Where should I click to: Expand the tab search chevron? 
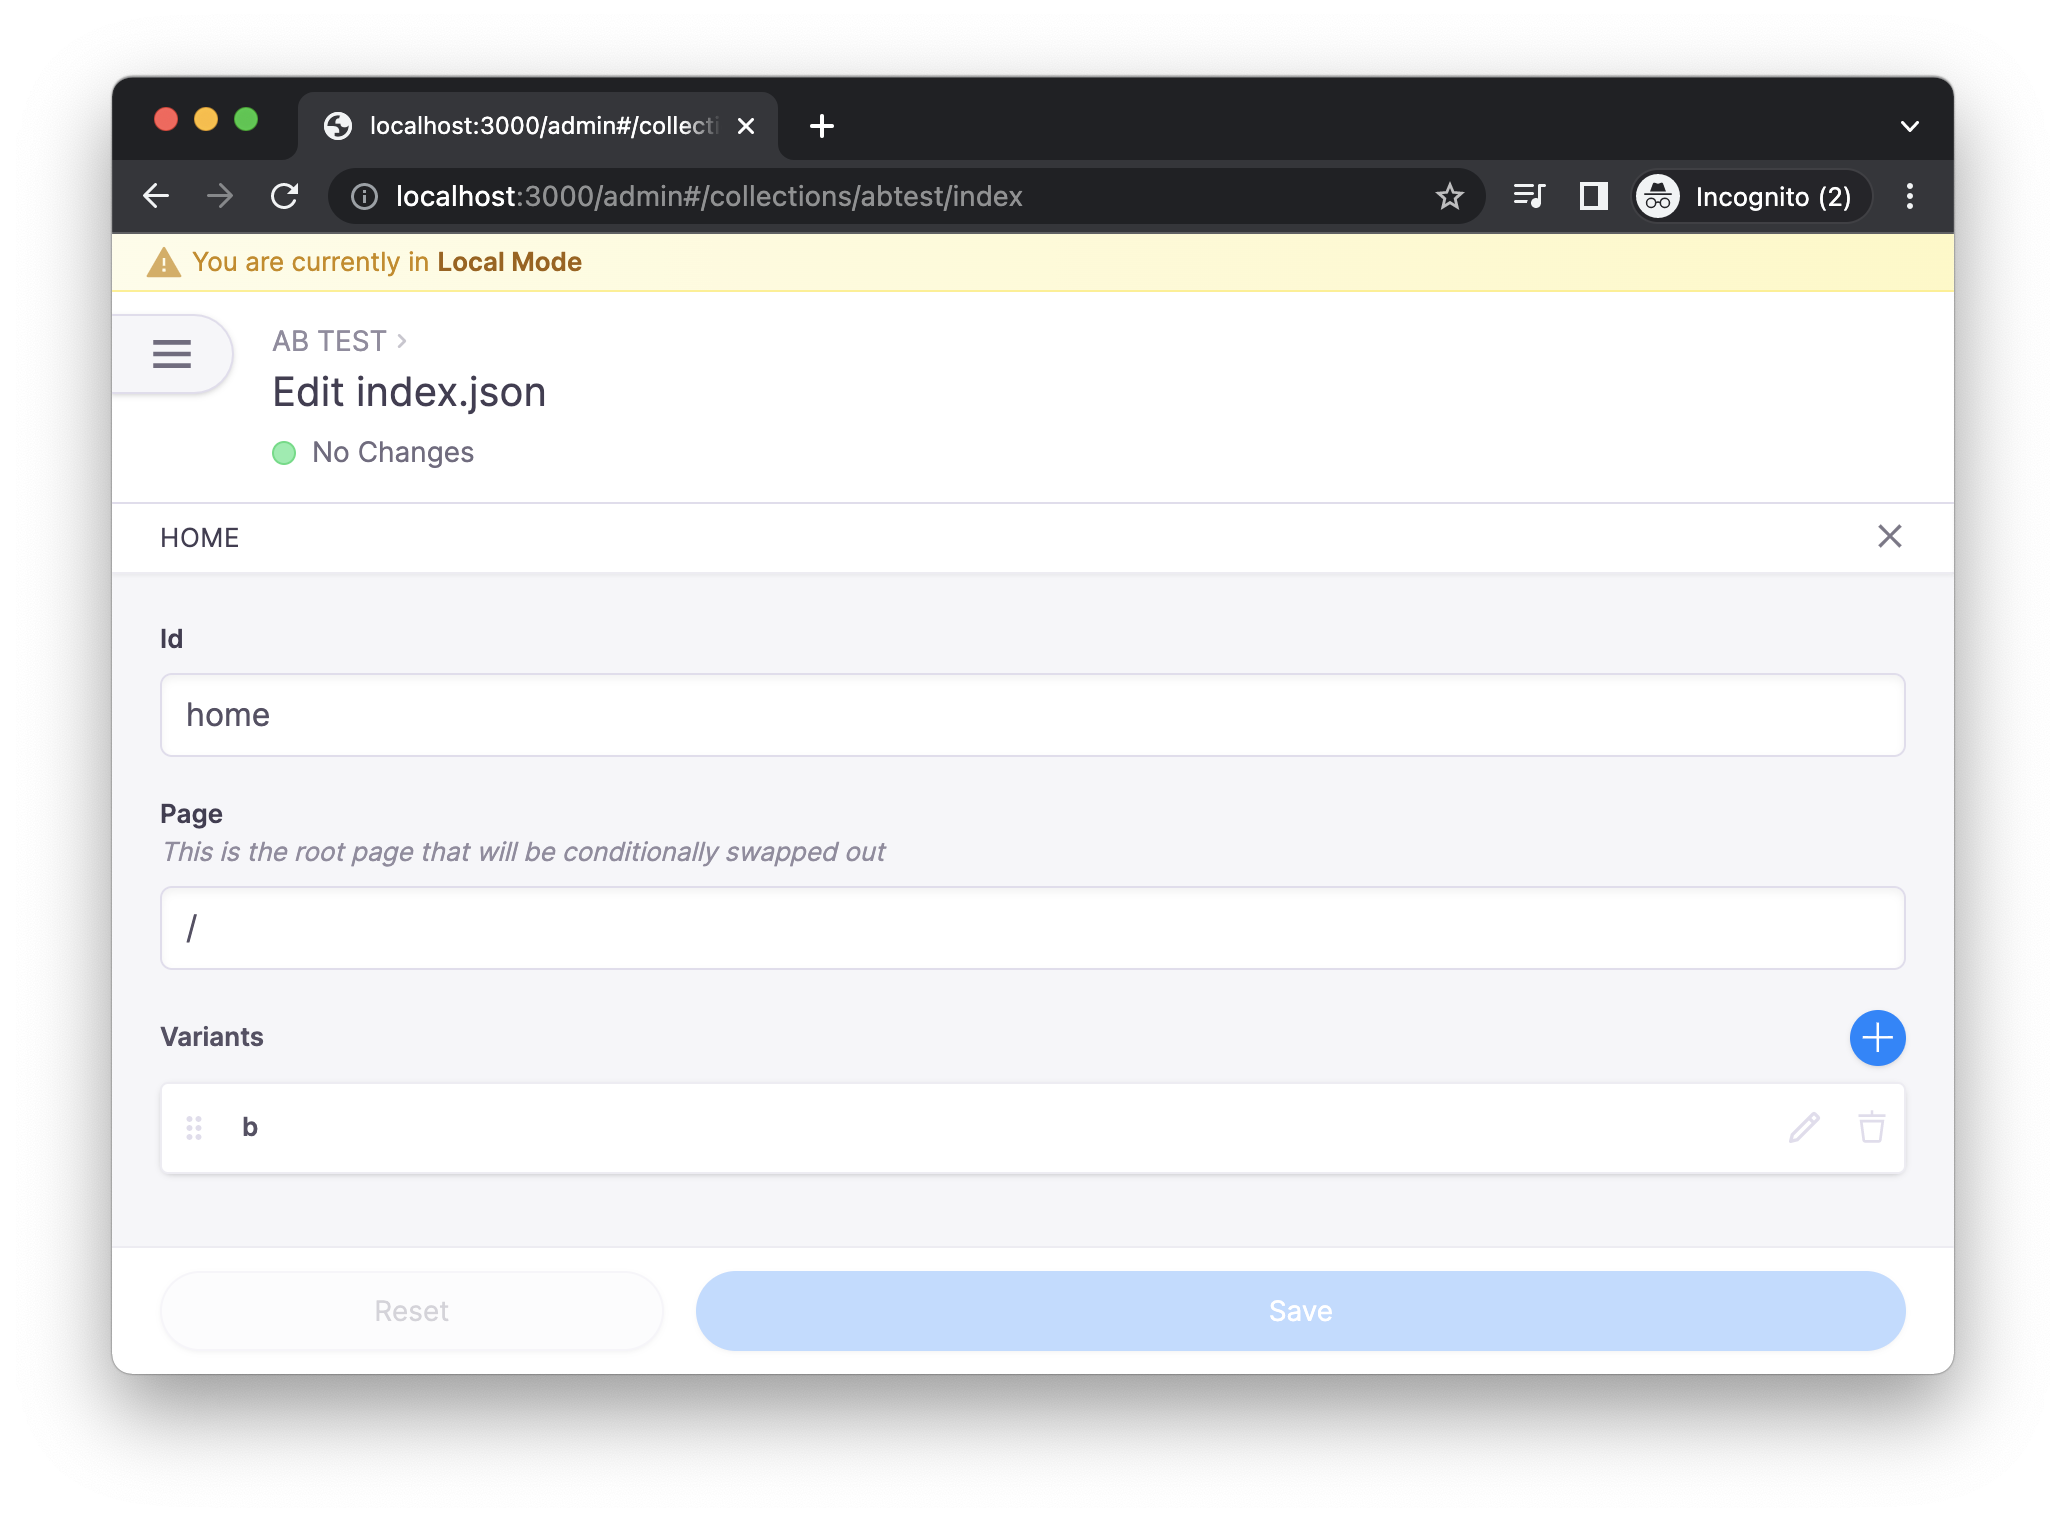pyautogui.click(x=1909, y=126)
